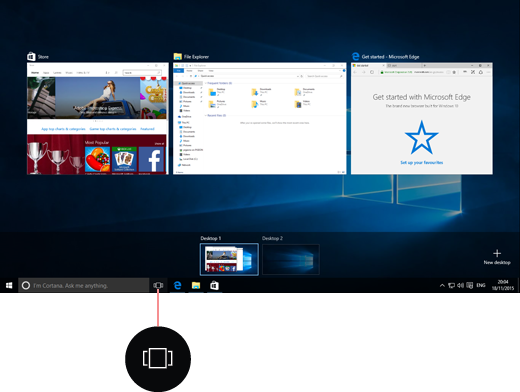Viewport: 520px width, 392px height.
Task: Open File Explorer from the taskbar
Action: (x=196, y=285)
